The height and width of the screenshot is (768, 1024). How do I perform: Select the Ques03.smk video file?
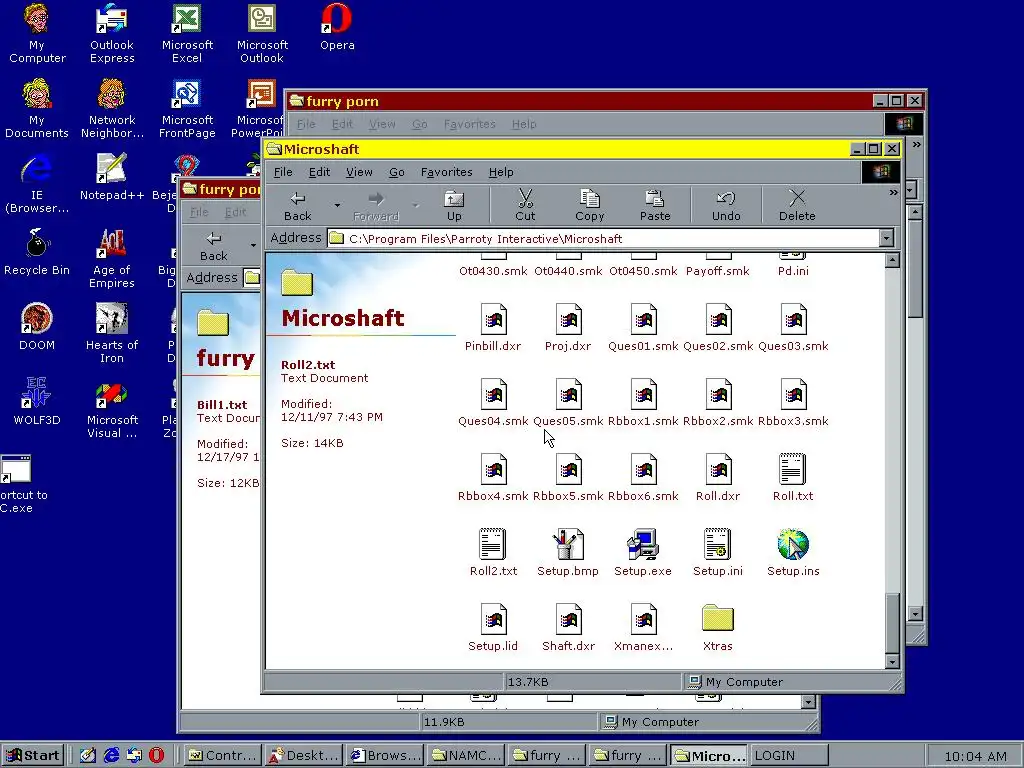[x=793, y=328]
